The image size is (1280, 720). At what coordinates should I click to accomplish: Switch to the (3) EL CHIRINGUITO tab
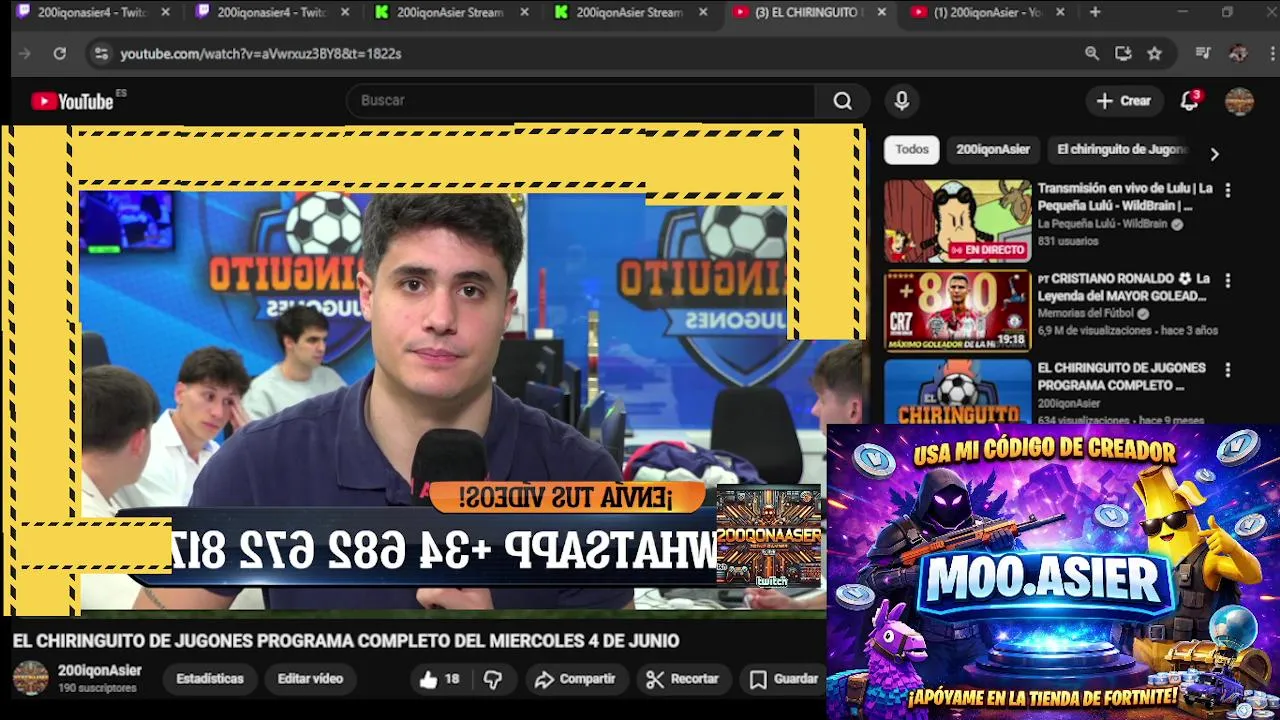[x=807, y=12]
